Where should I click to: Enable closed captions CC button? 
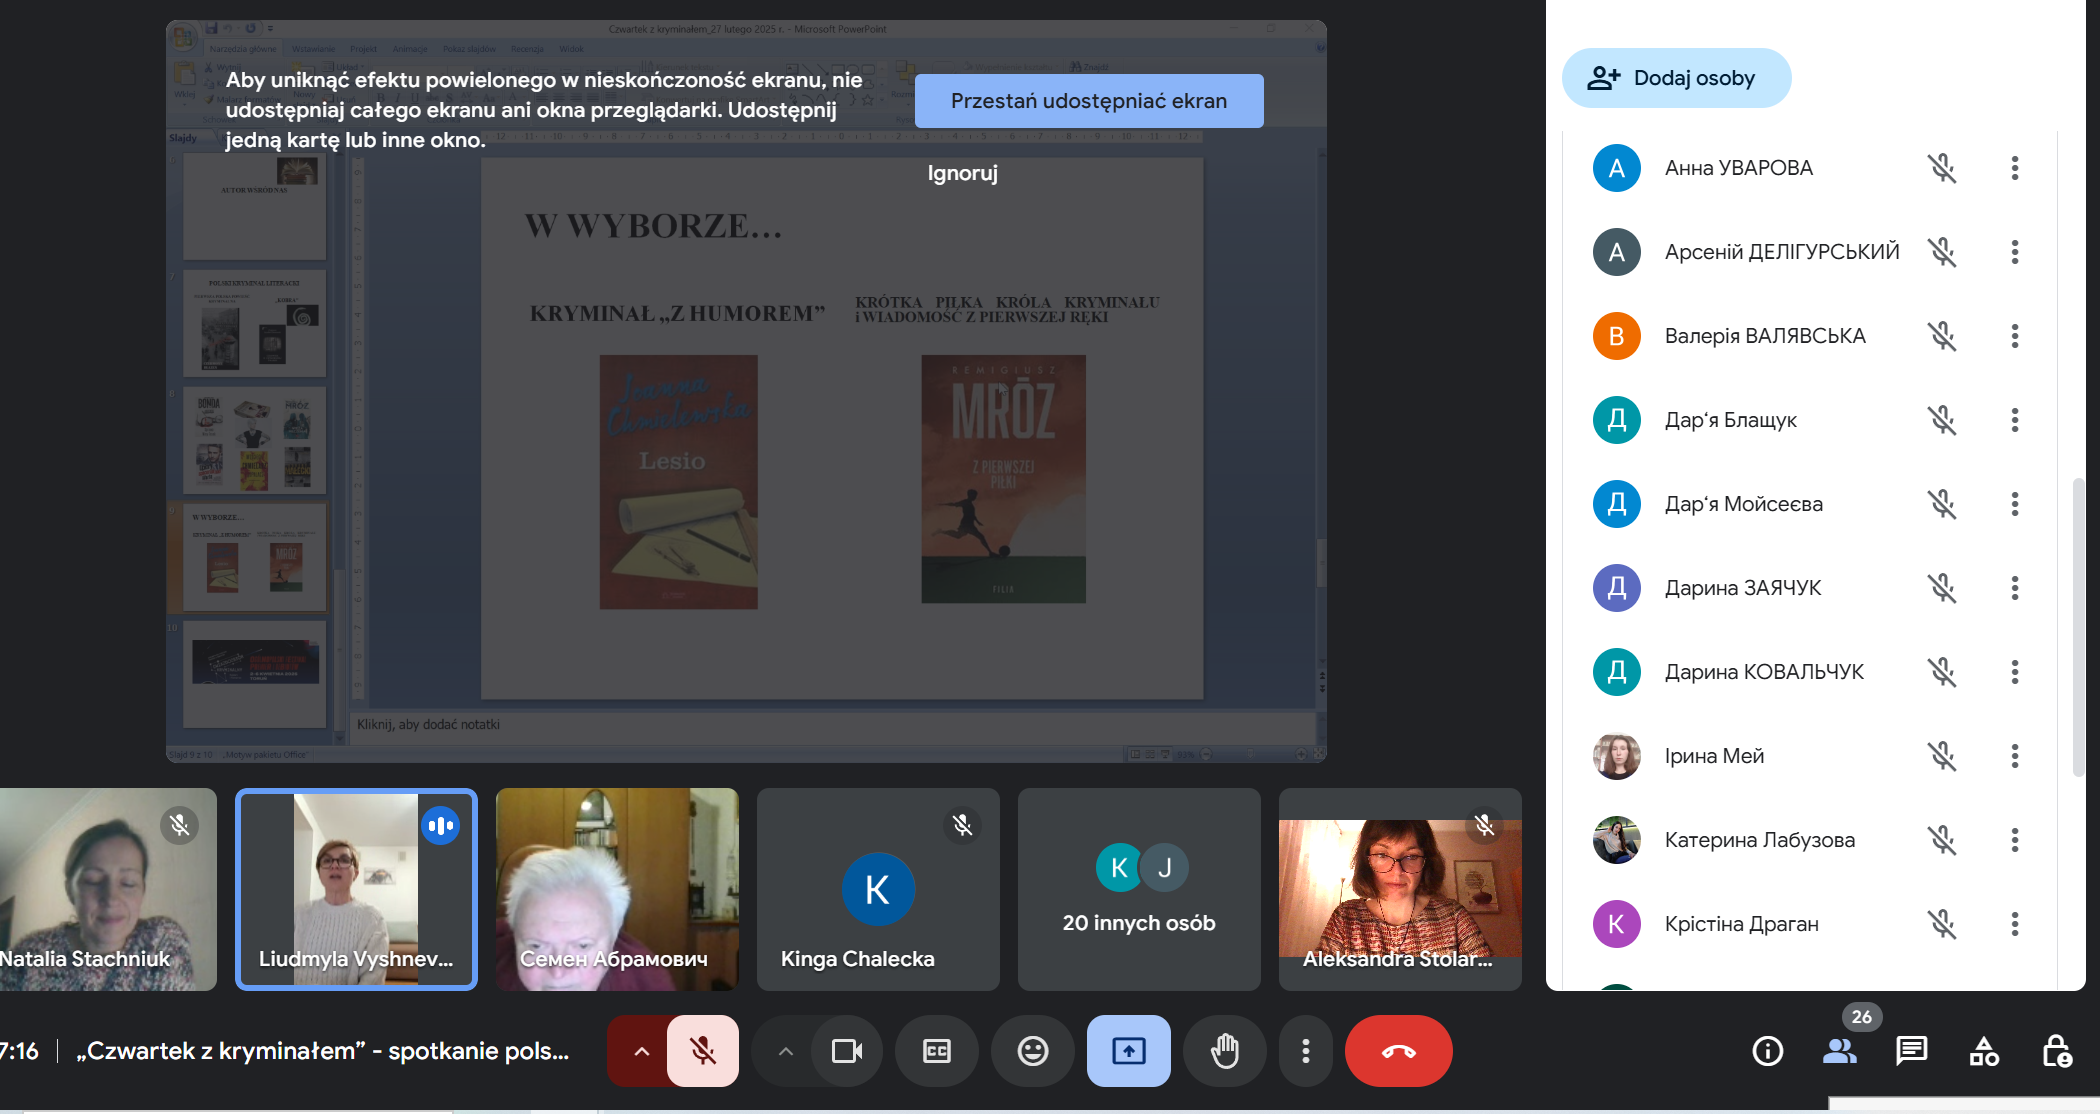point(937,1051)
